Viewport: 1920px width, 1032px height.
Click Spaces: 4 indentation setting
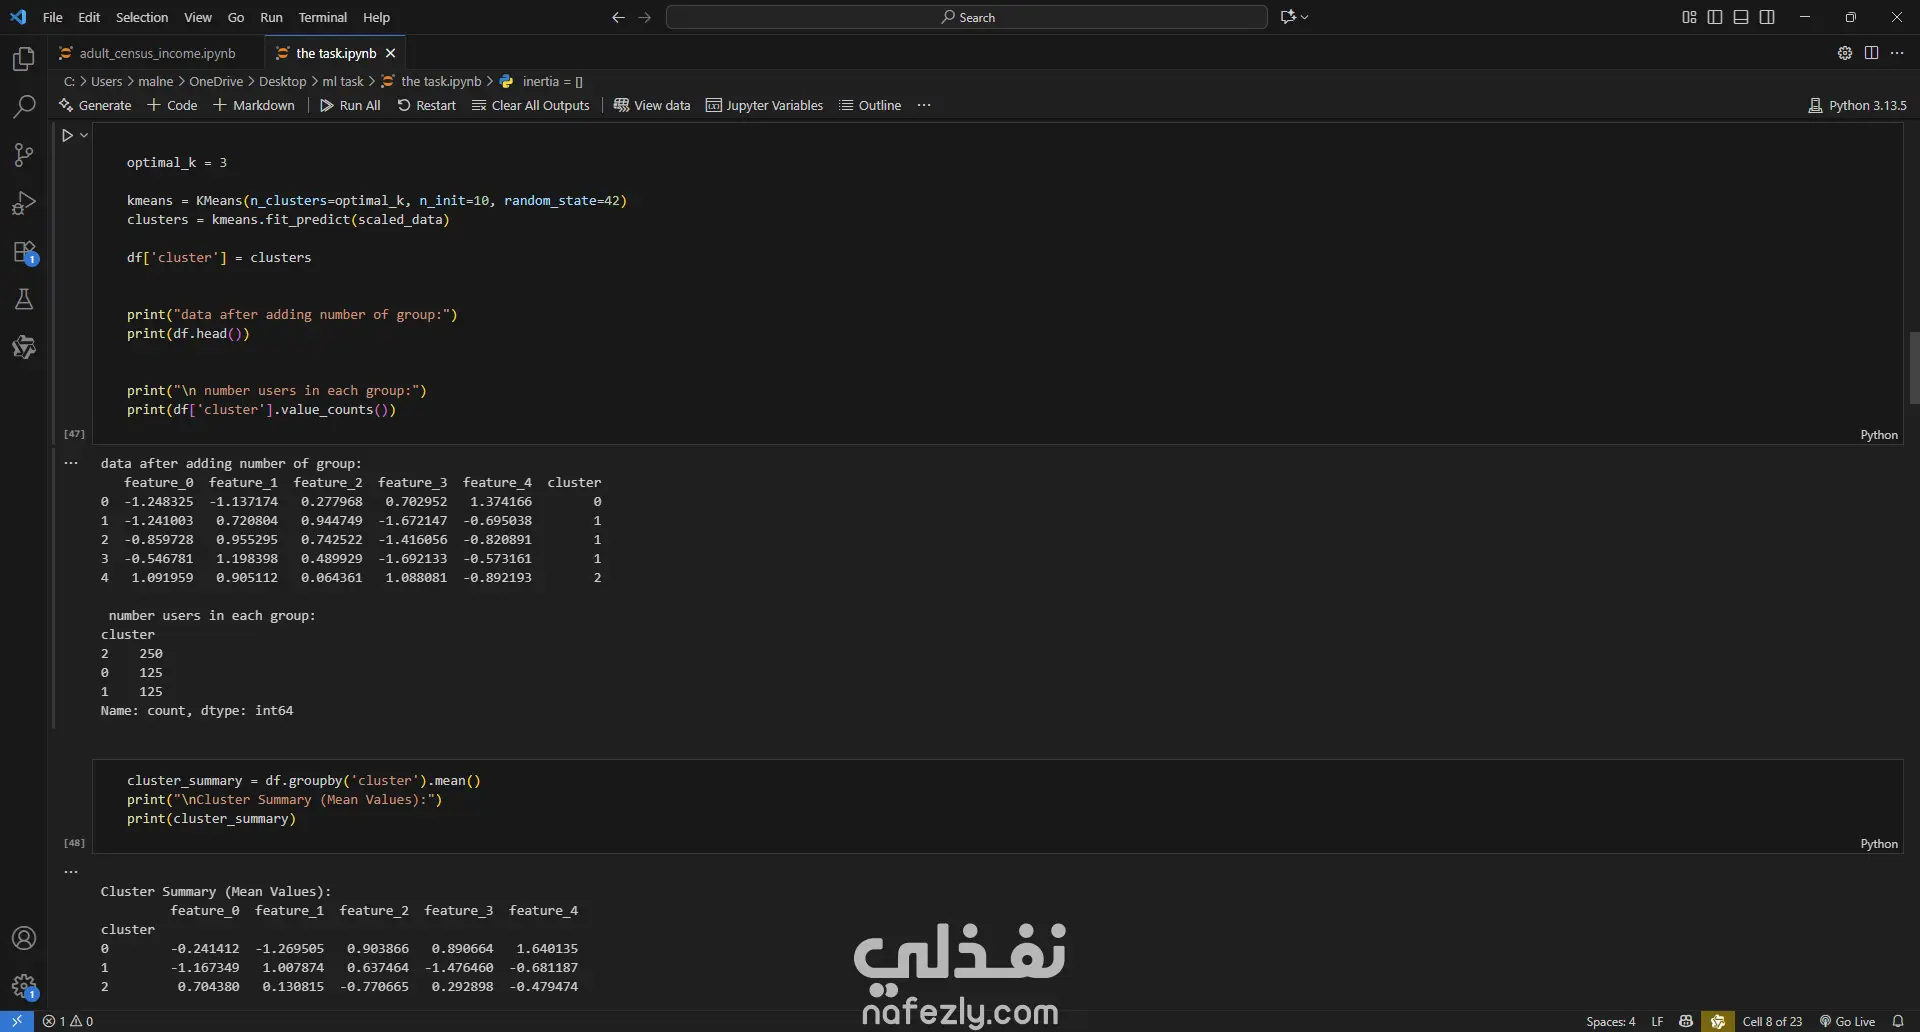1611,1021
